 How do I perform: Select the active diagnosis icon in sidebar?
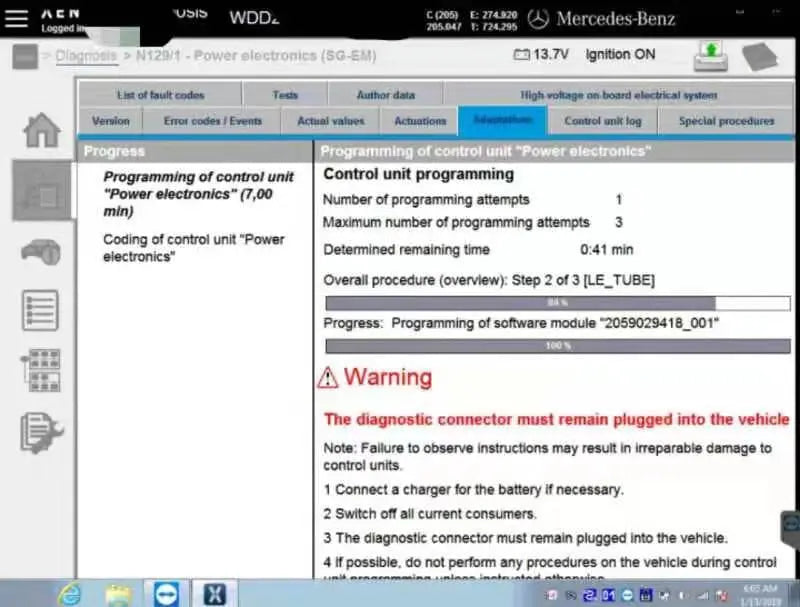pos(41,190)
